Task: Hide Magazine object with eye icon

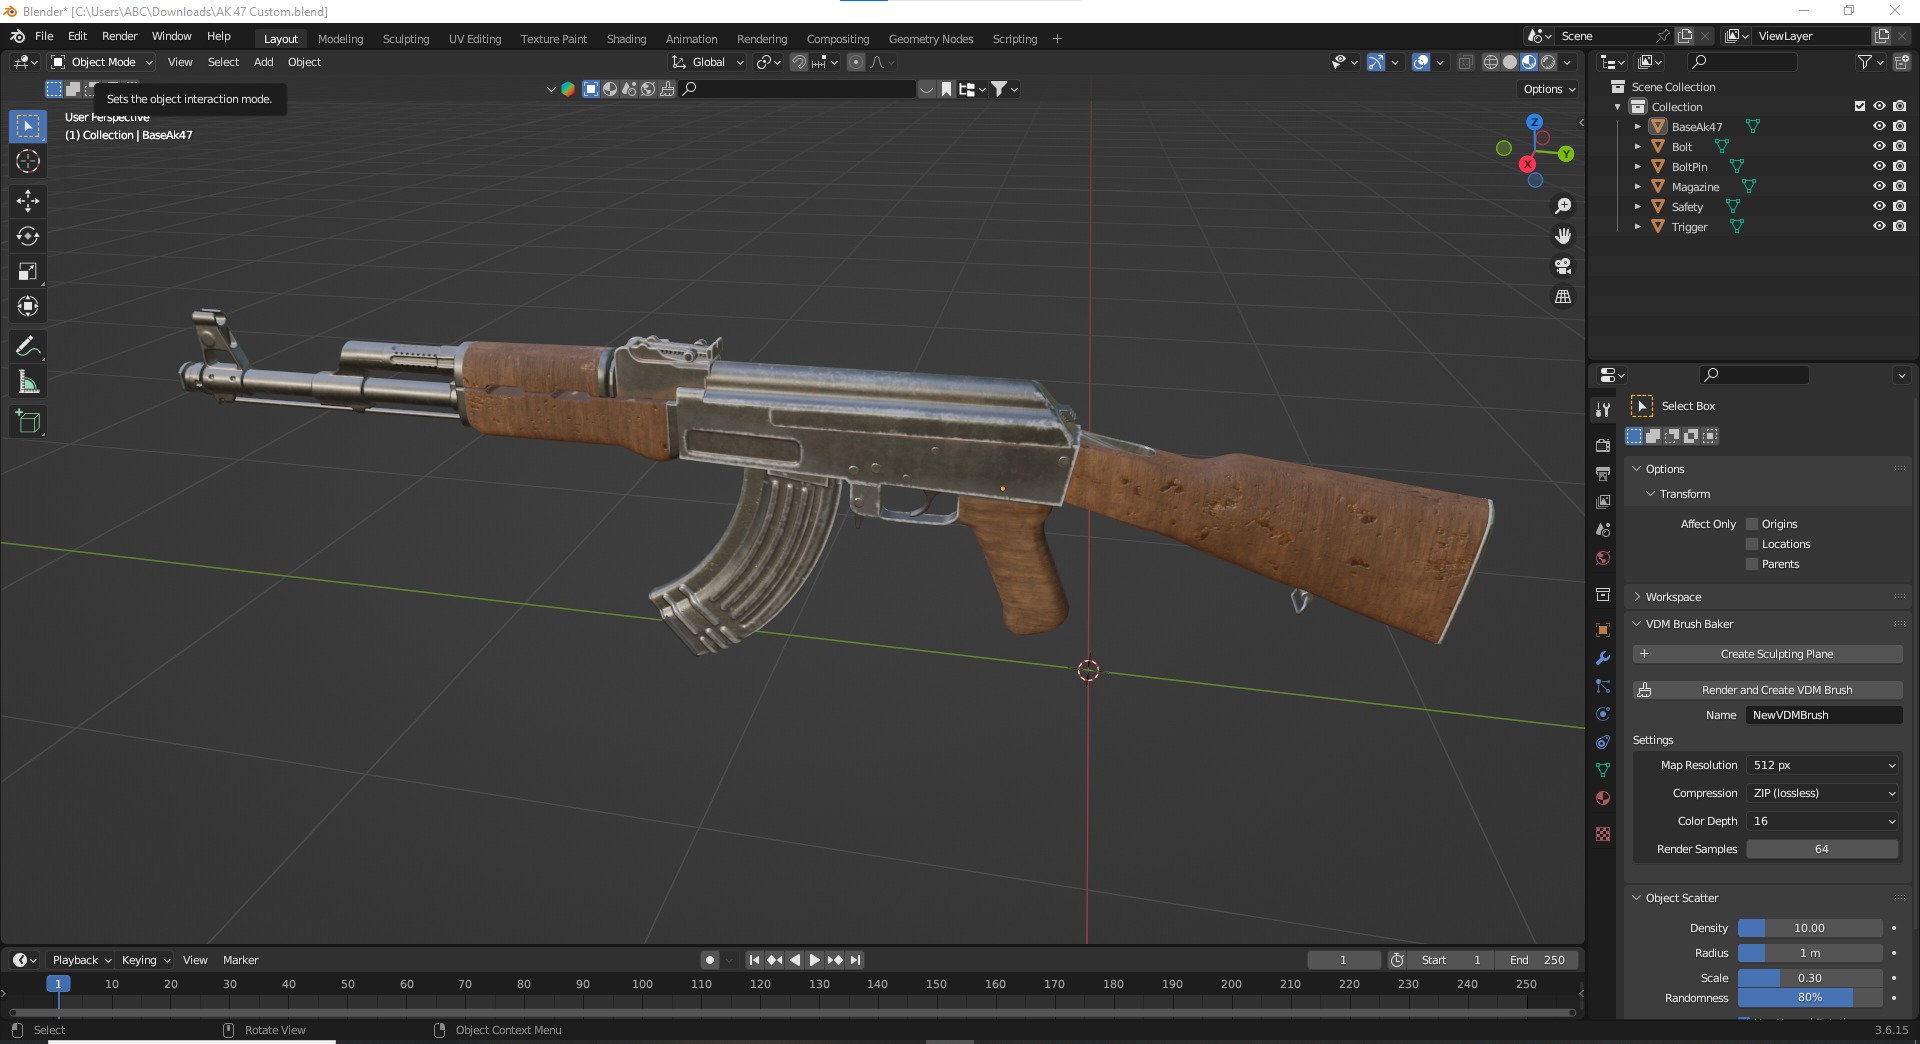Action: point(1879,186)
